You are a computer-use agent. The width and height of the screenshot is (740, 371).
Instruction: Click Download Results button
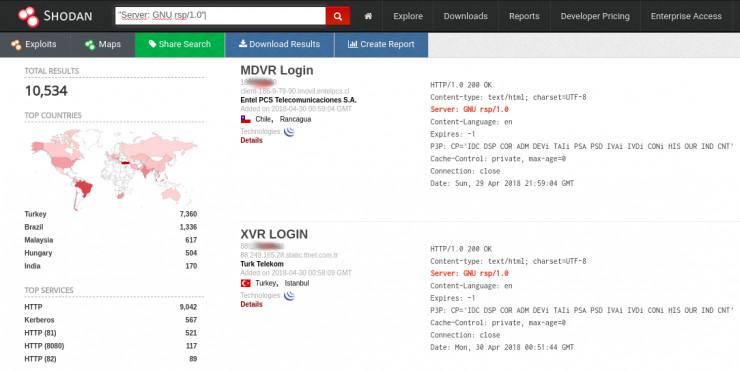tap(279, 44)
